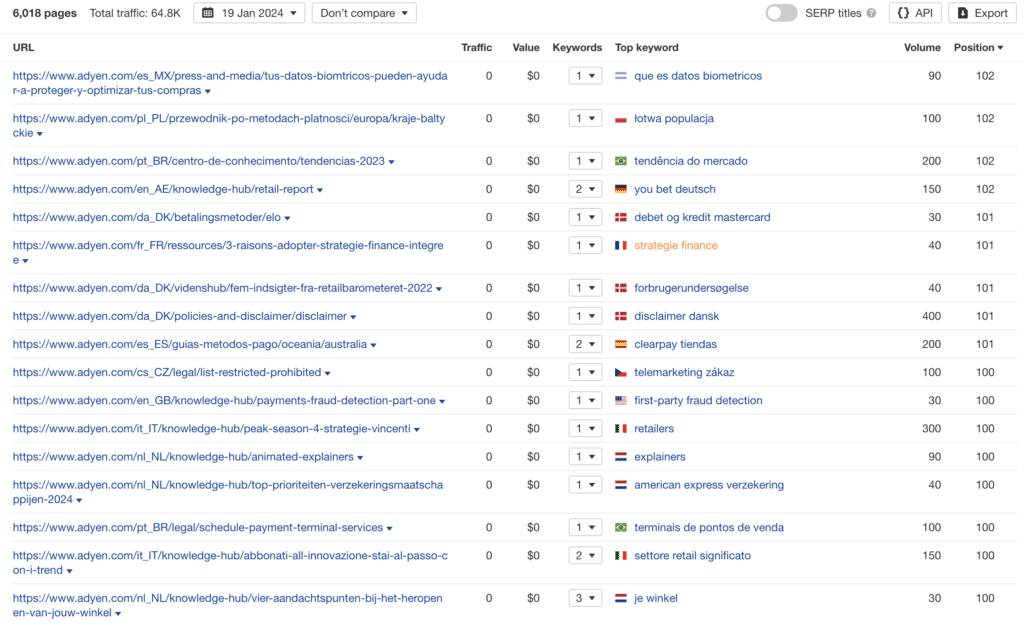1024x626 pixels.
Task: Click the Denmark flag beside forbrugerundersøgelse
Action: click(x=620, y=288)
